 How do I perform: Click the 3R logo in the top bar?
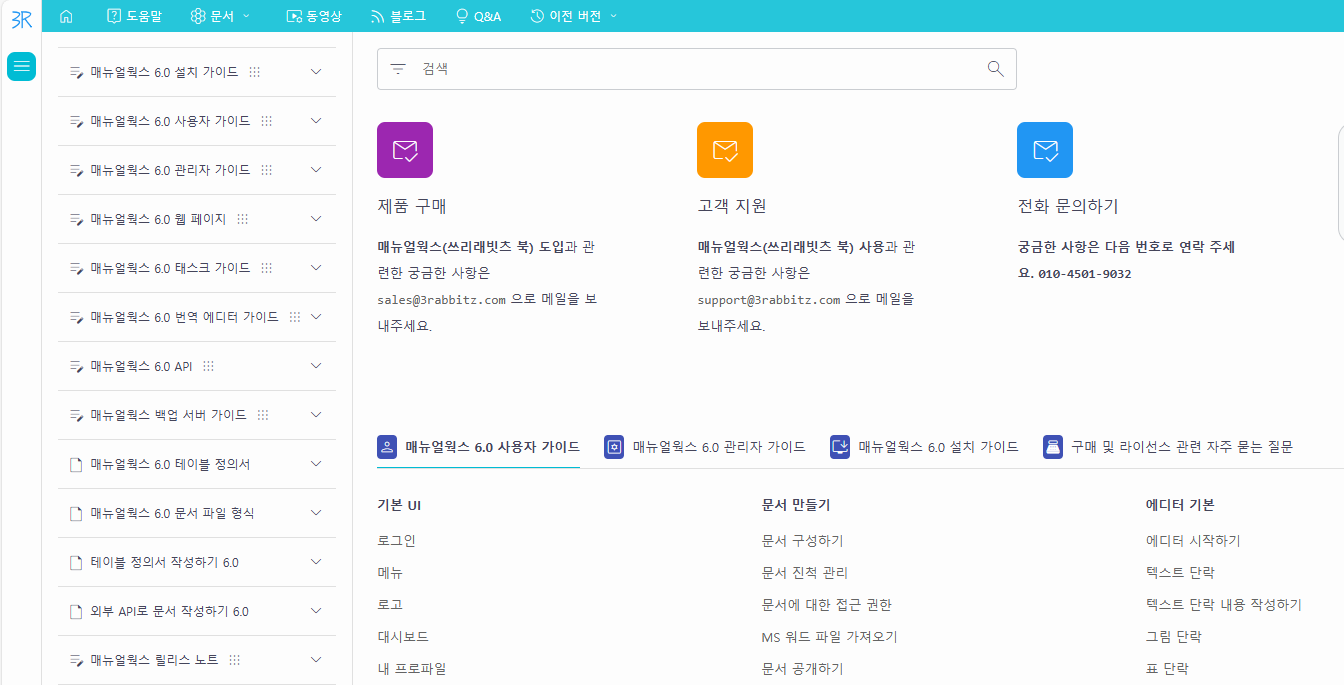[21, 17]
